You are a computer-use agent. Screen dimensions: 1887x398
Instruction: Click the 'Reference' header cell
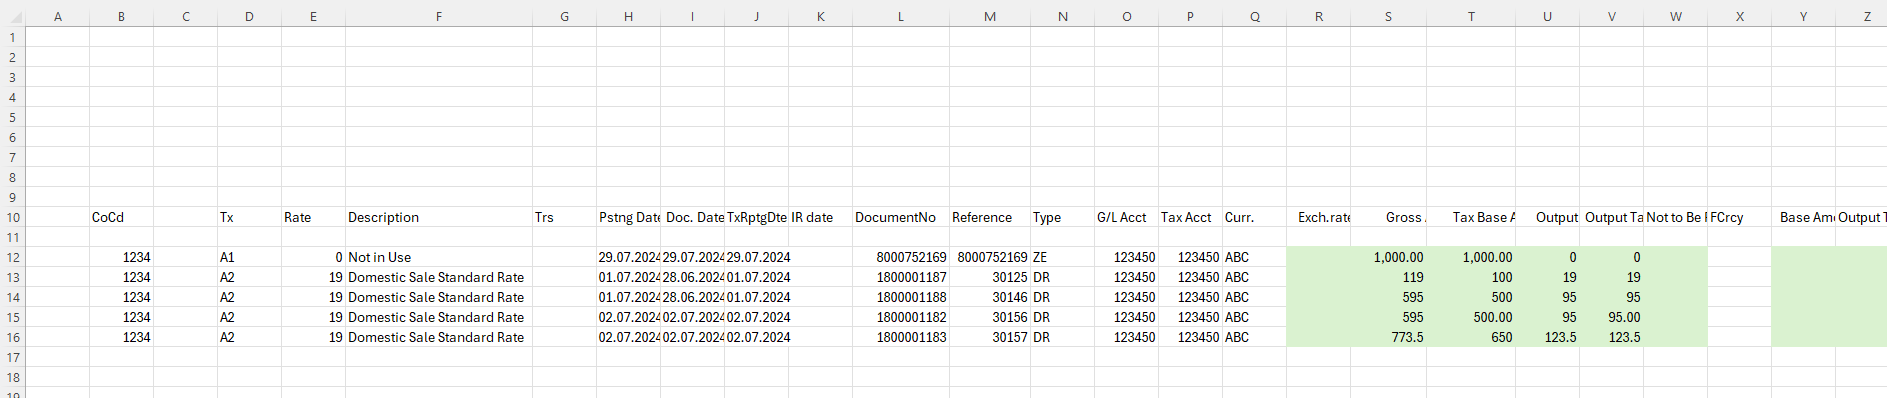click(990, 217)
